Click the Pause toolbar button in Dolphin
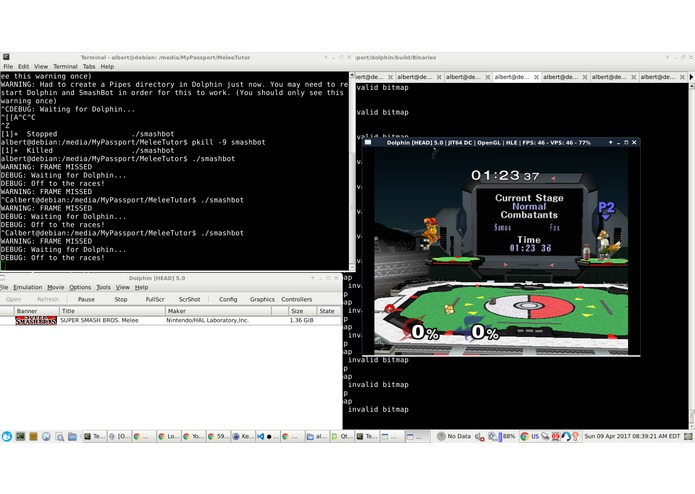 86,300
